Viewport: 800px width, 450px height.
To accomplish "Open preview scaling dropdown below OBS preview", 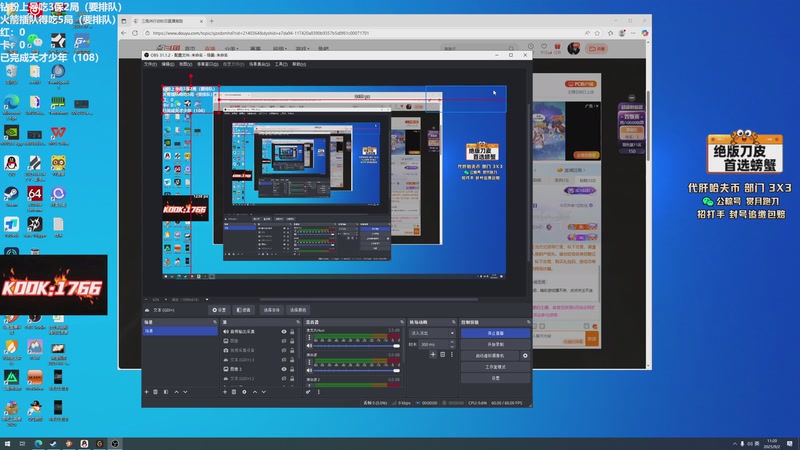I will (207, 299).
